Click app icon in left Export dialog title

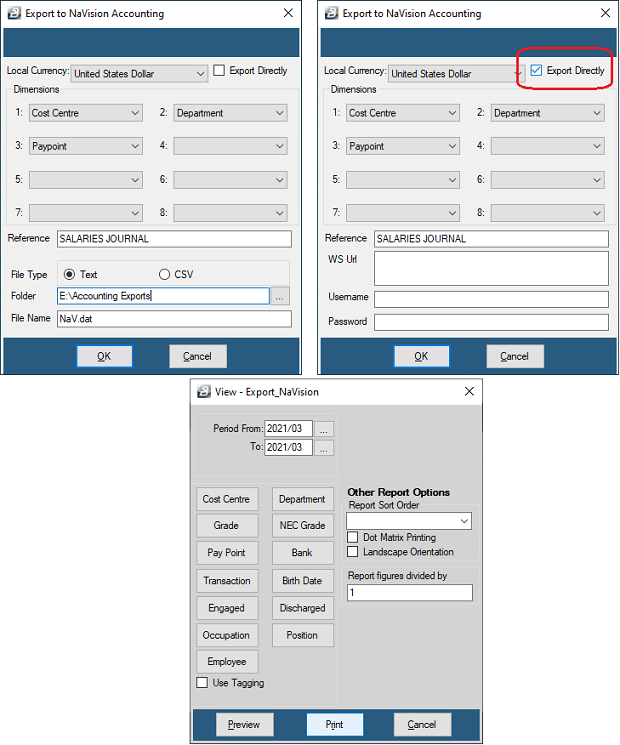click(x=14, y=13)
